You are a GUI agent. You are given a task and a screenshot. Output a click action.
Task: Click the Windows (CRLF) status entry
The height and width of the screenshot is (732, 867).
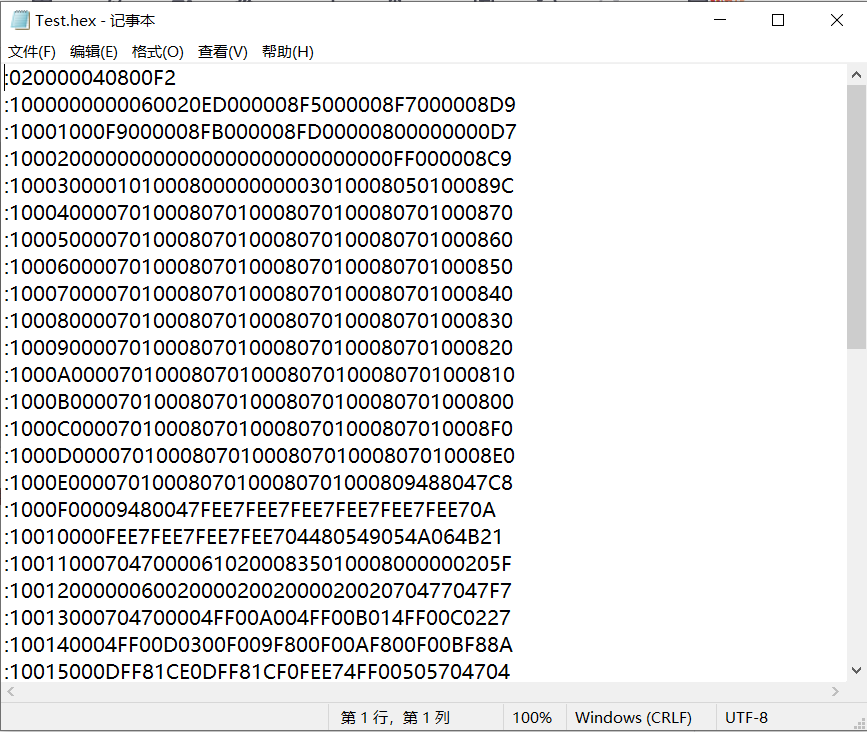coord(633,718)
